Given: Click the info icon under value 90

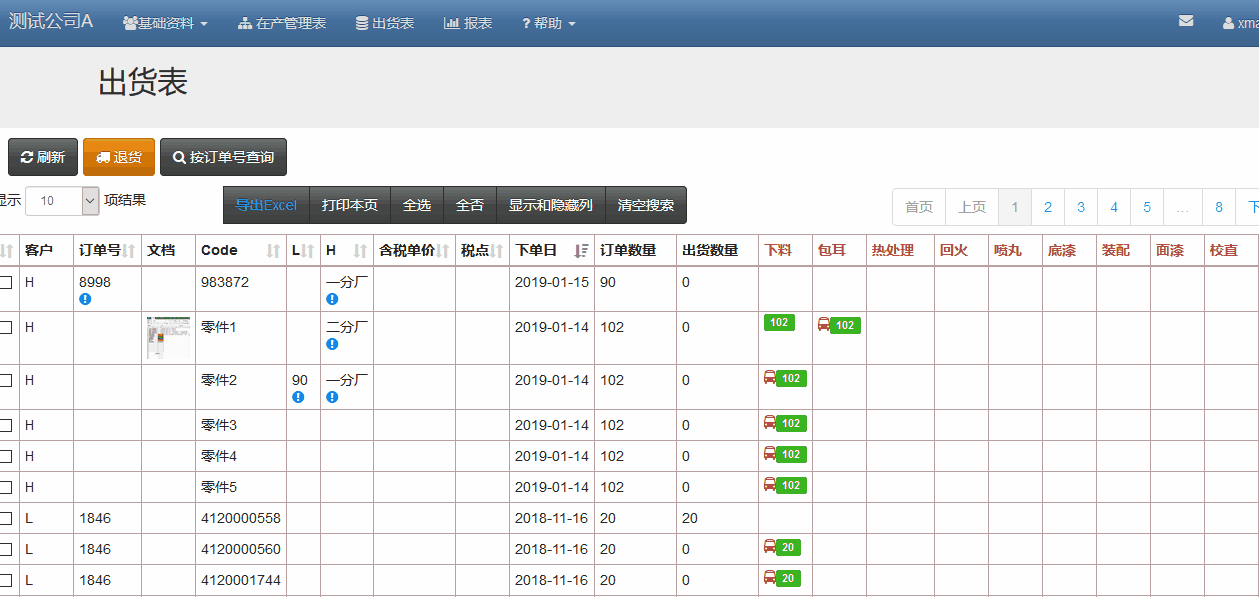Looking at the screenshot, I should point(298,397).
